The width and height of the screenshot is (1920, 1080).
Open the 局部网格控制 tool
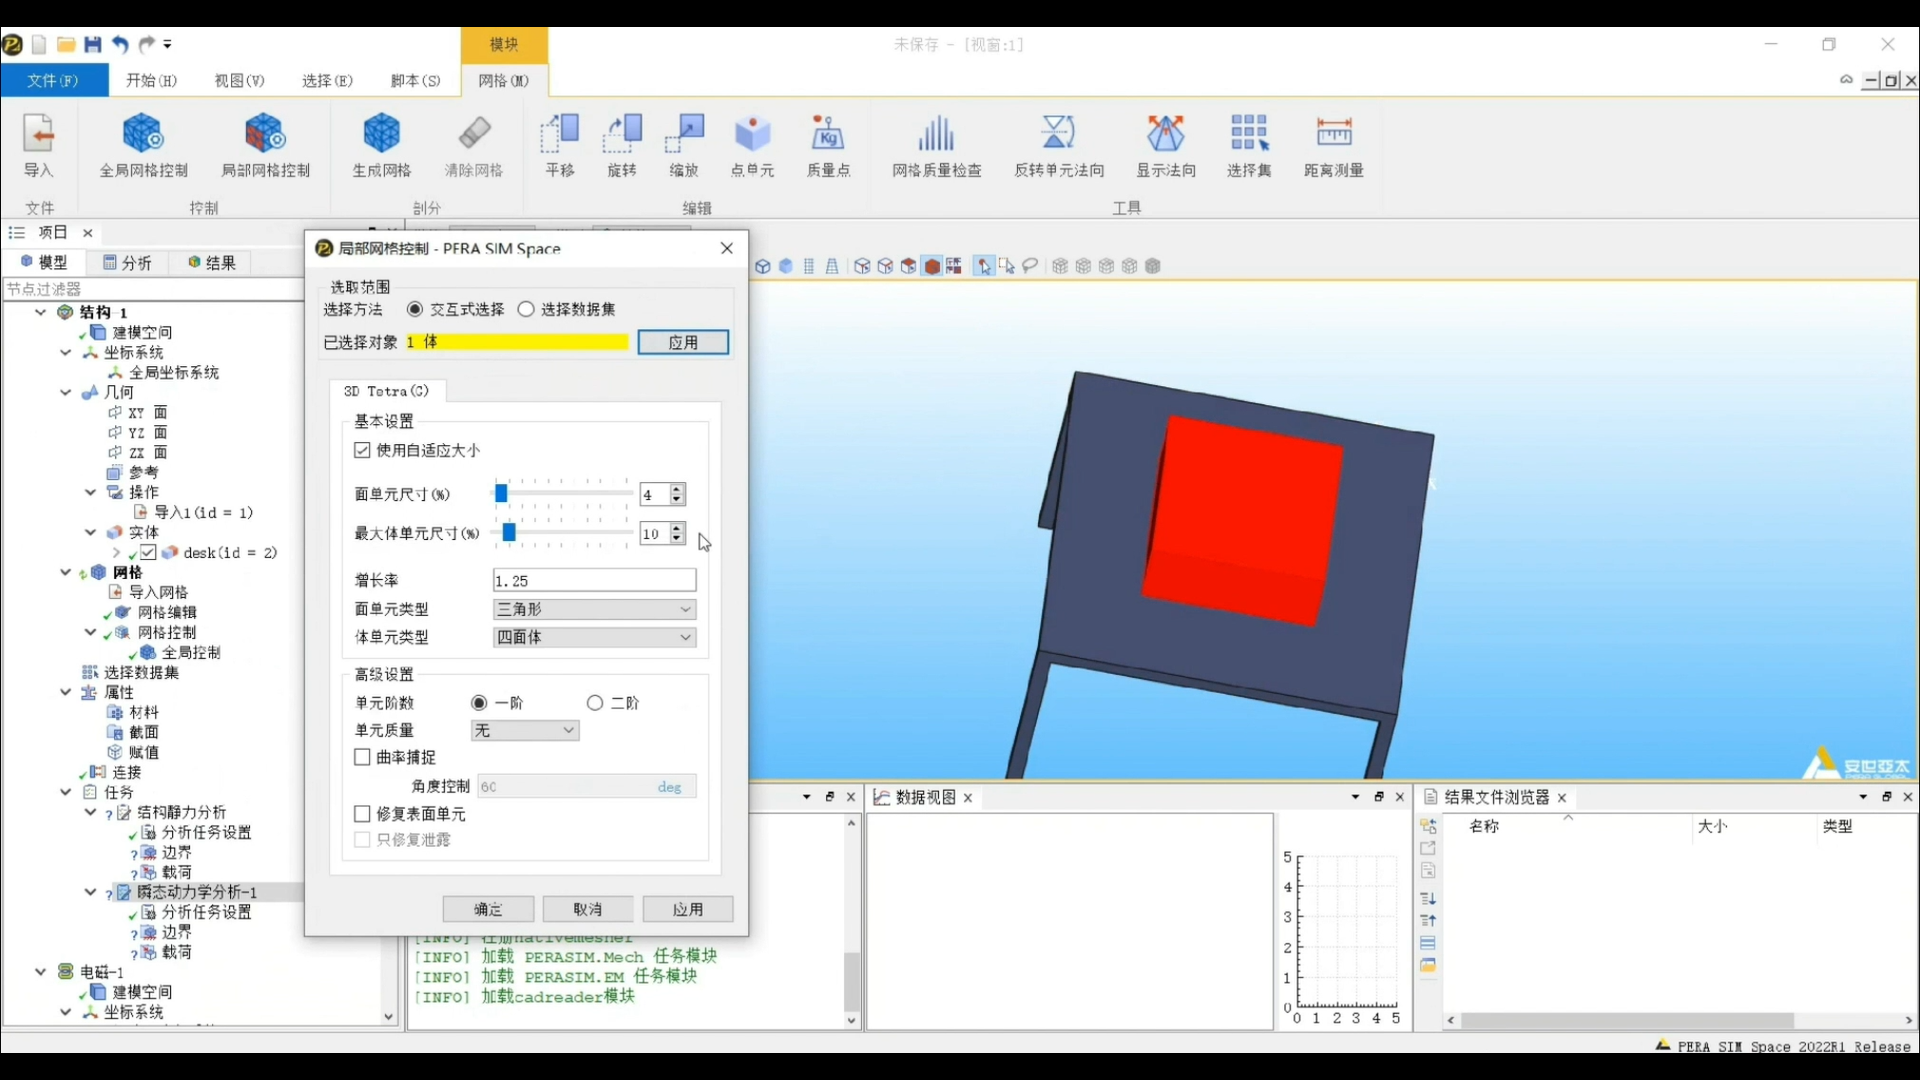265,145
